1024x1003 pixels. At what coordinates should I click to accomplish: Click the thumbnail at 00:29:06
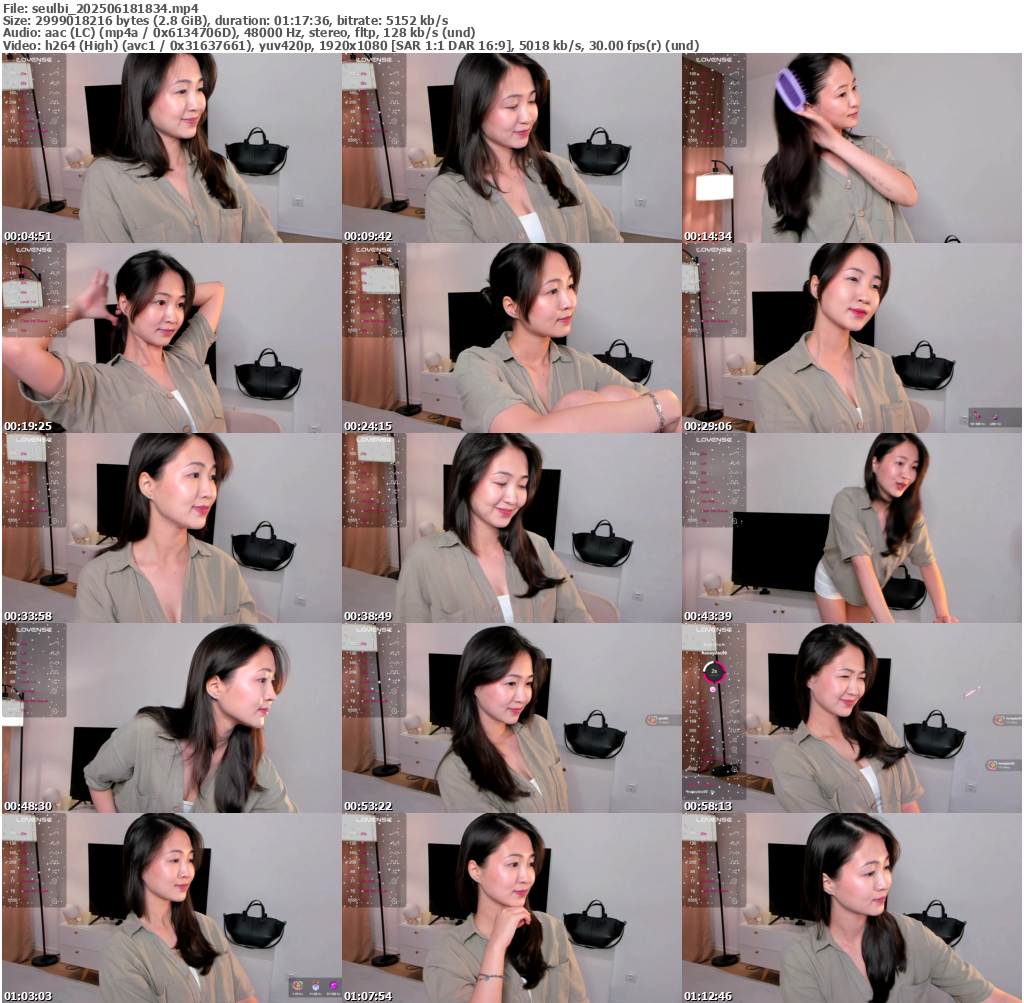tap(851, 338)
